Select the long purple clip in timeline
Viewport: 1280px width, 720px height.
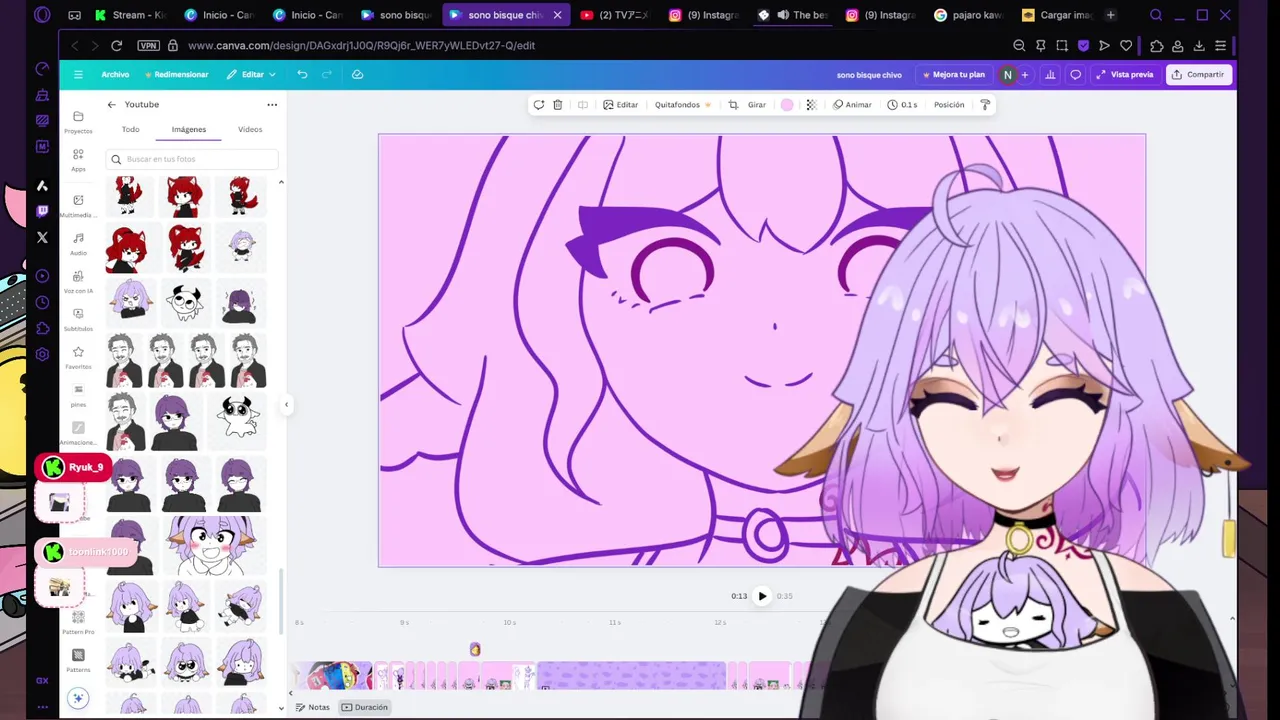click(x=632, y=676)
